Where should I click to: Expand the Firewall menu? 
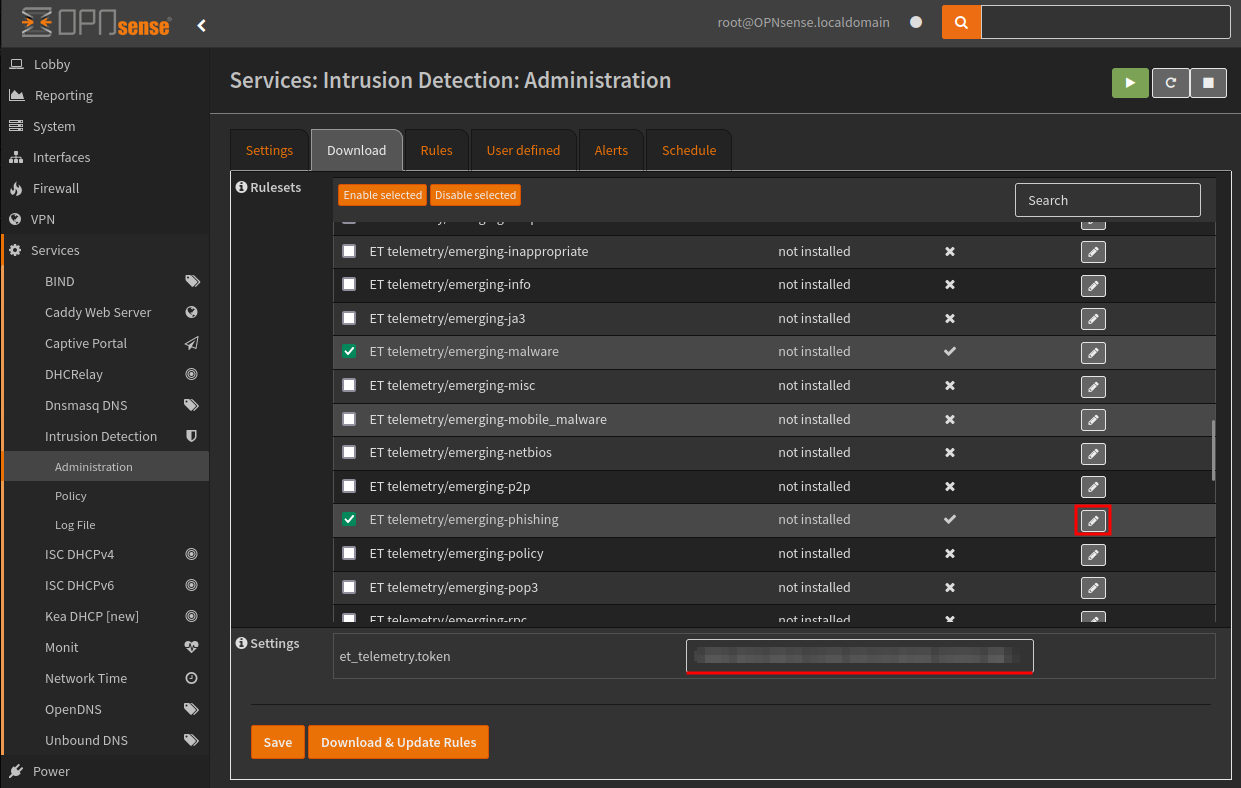(105, 188)
